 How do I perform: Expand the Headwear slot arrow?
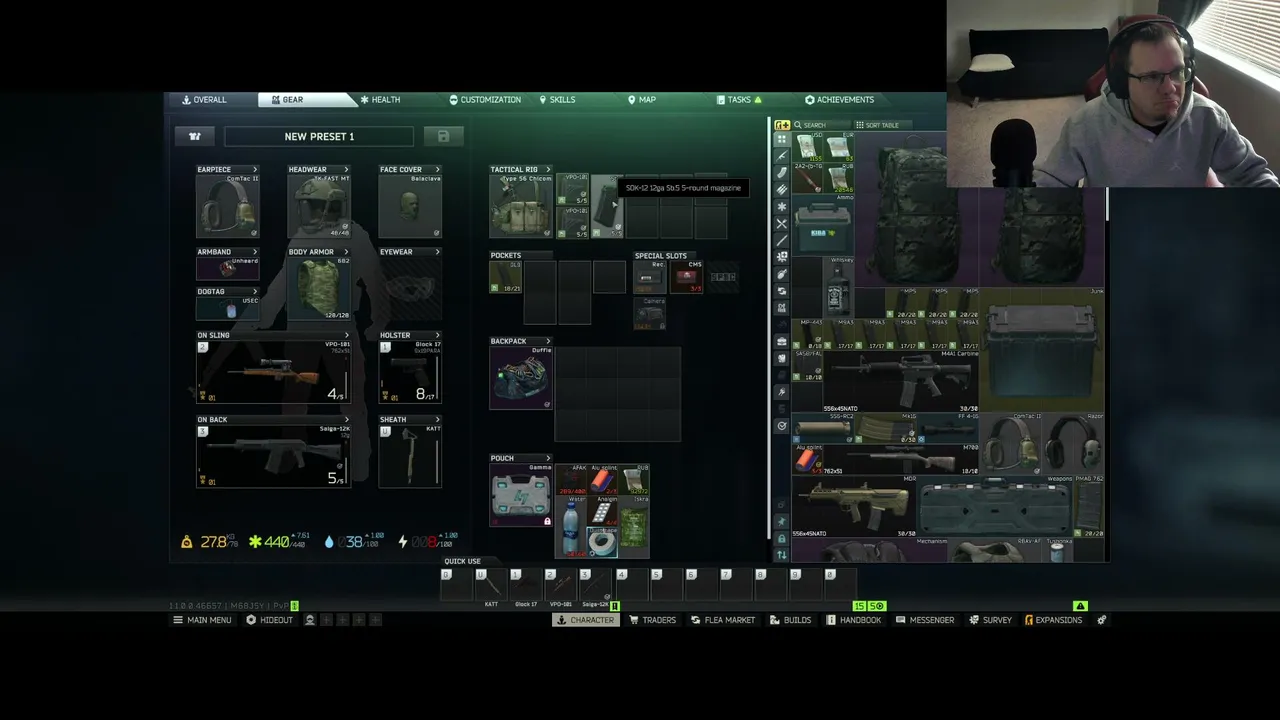click(346, 170)
